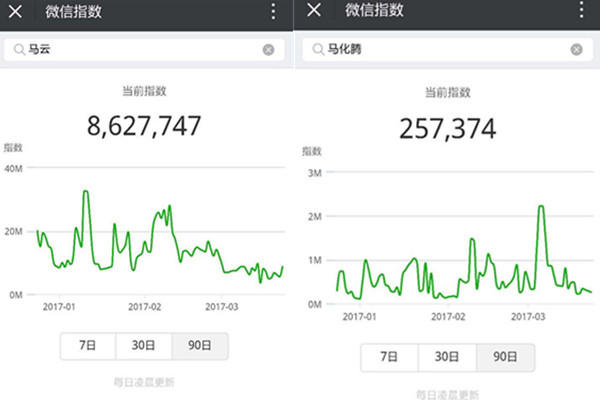Image resolution: width=600 pixels, height=400 pixels.
Task: Focus the 马云 search input
Action: coord(144,50)
